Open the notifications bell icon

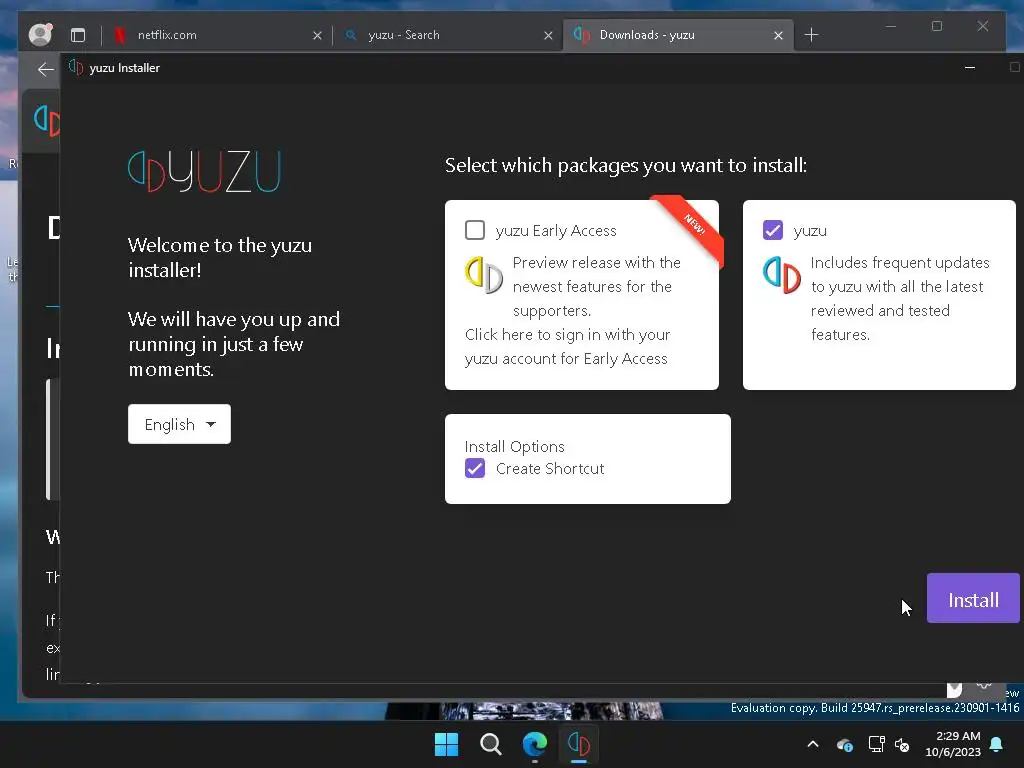[997, 744]
